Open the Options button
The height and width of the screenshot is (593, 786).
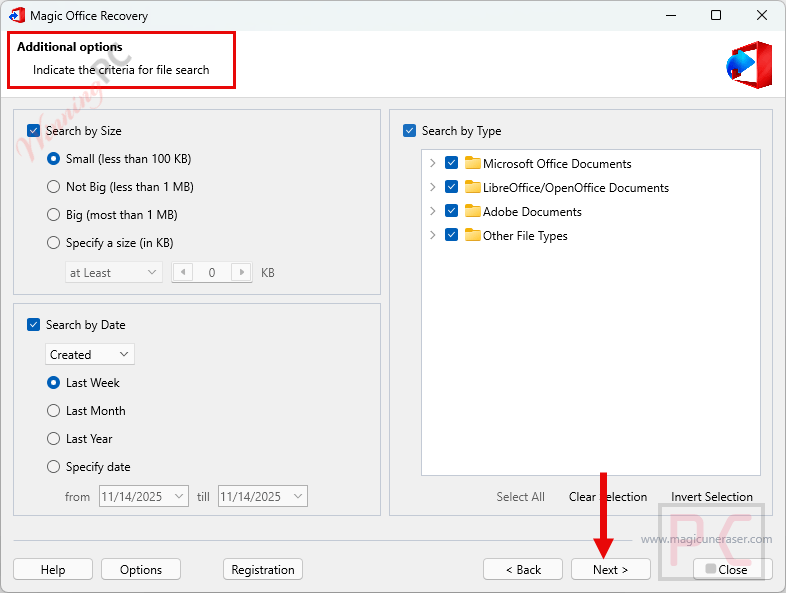tap(141, 569)
